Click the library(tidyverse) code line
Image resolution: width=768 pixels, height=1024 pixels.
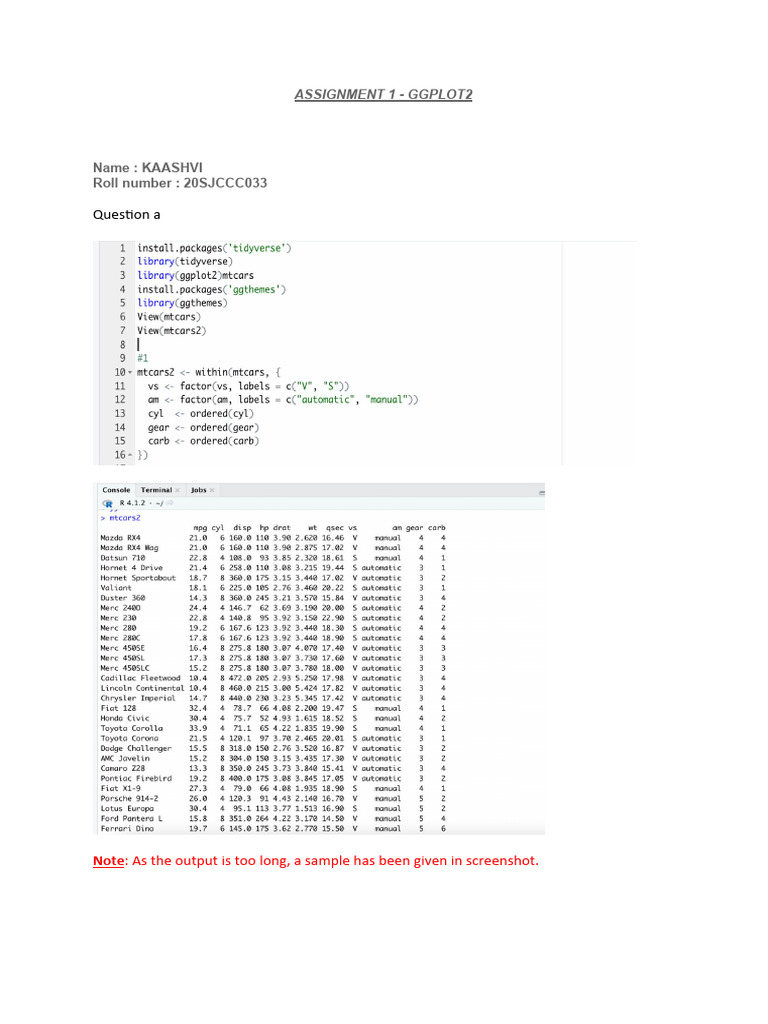pos(185,262)
